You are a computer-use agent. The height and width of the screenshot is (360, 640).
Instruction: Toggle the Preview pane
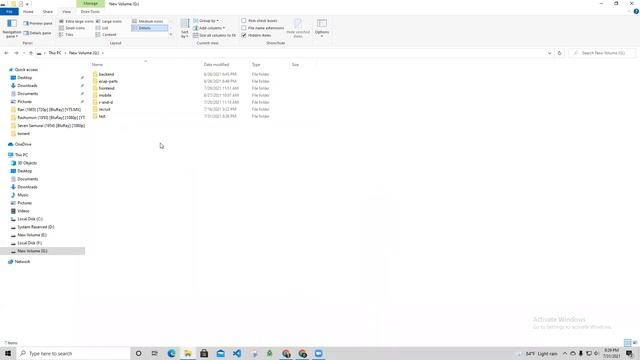point(38,23)
